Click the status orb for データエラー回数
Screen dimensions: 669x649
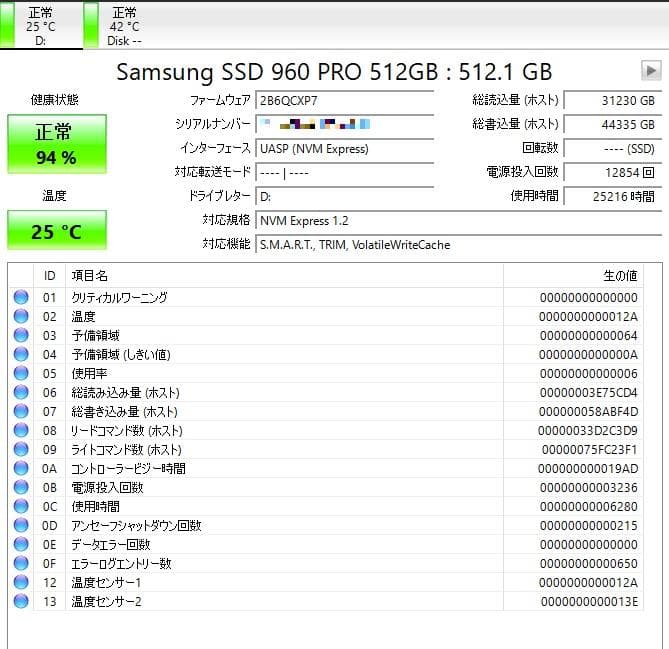point(21,544)
